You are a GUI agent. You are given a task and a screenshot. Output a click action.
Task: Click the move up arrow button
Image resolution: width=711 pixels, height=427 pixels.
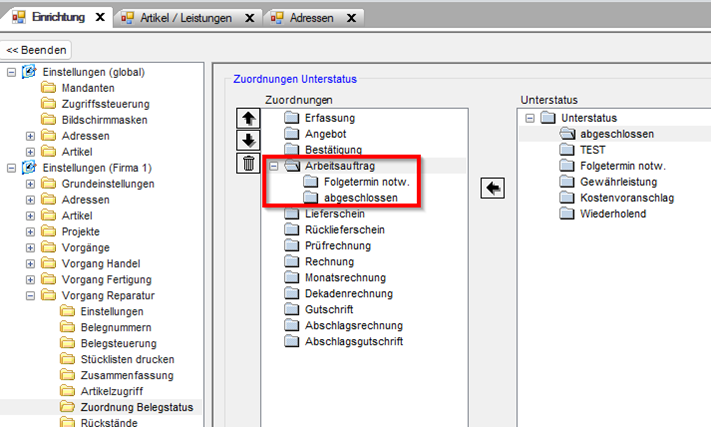[x=249, y=119]
